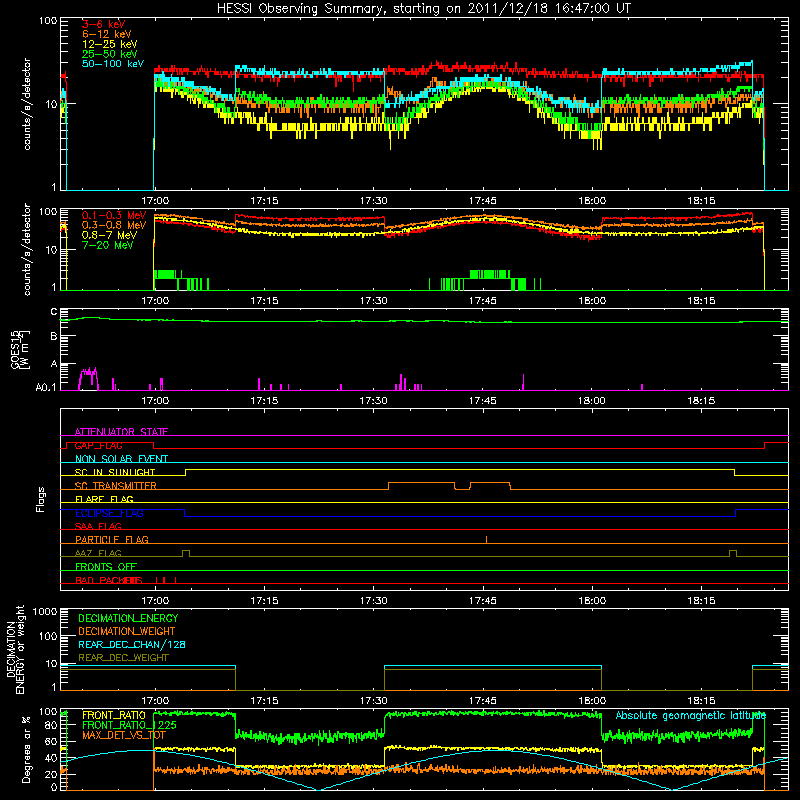Viewport: 800px width, 800px height.
Task: Click the Degrees or % axis title
Action: pyautogui.click(x=26, y=749)
